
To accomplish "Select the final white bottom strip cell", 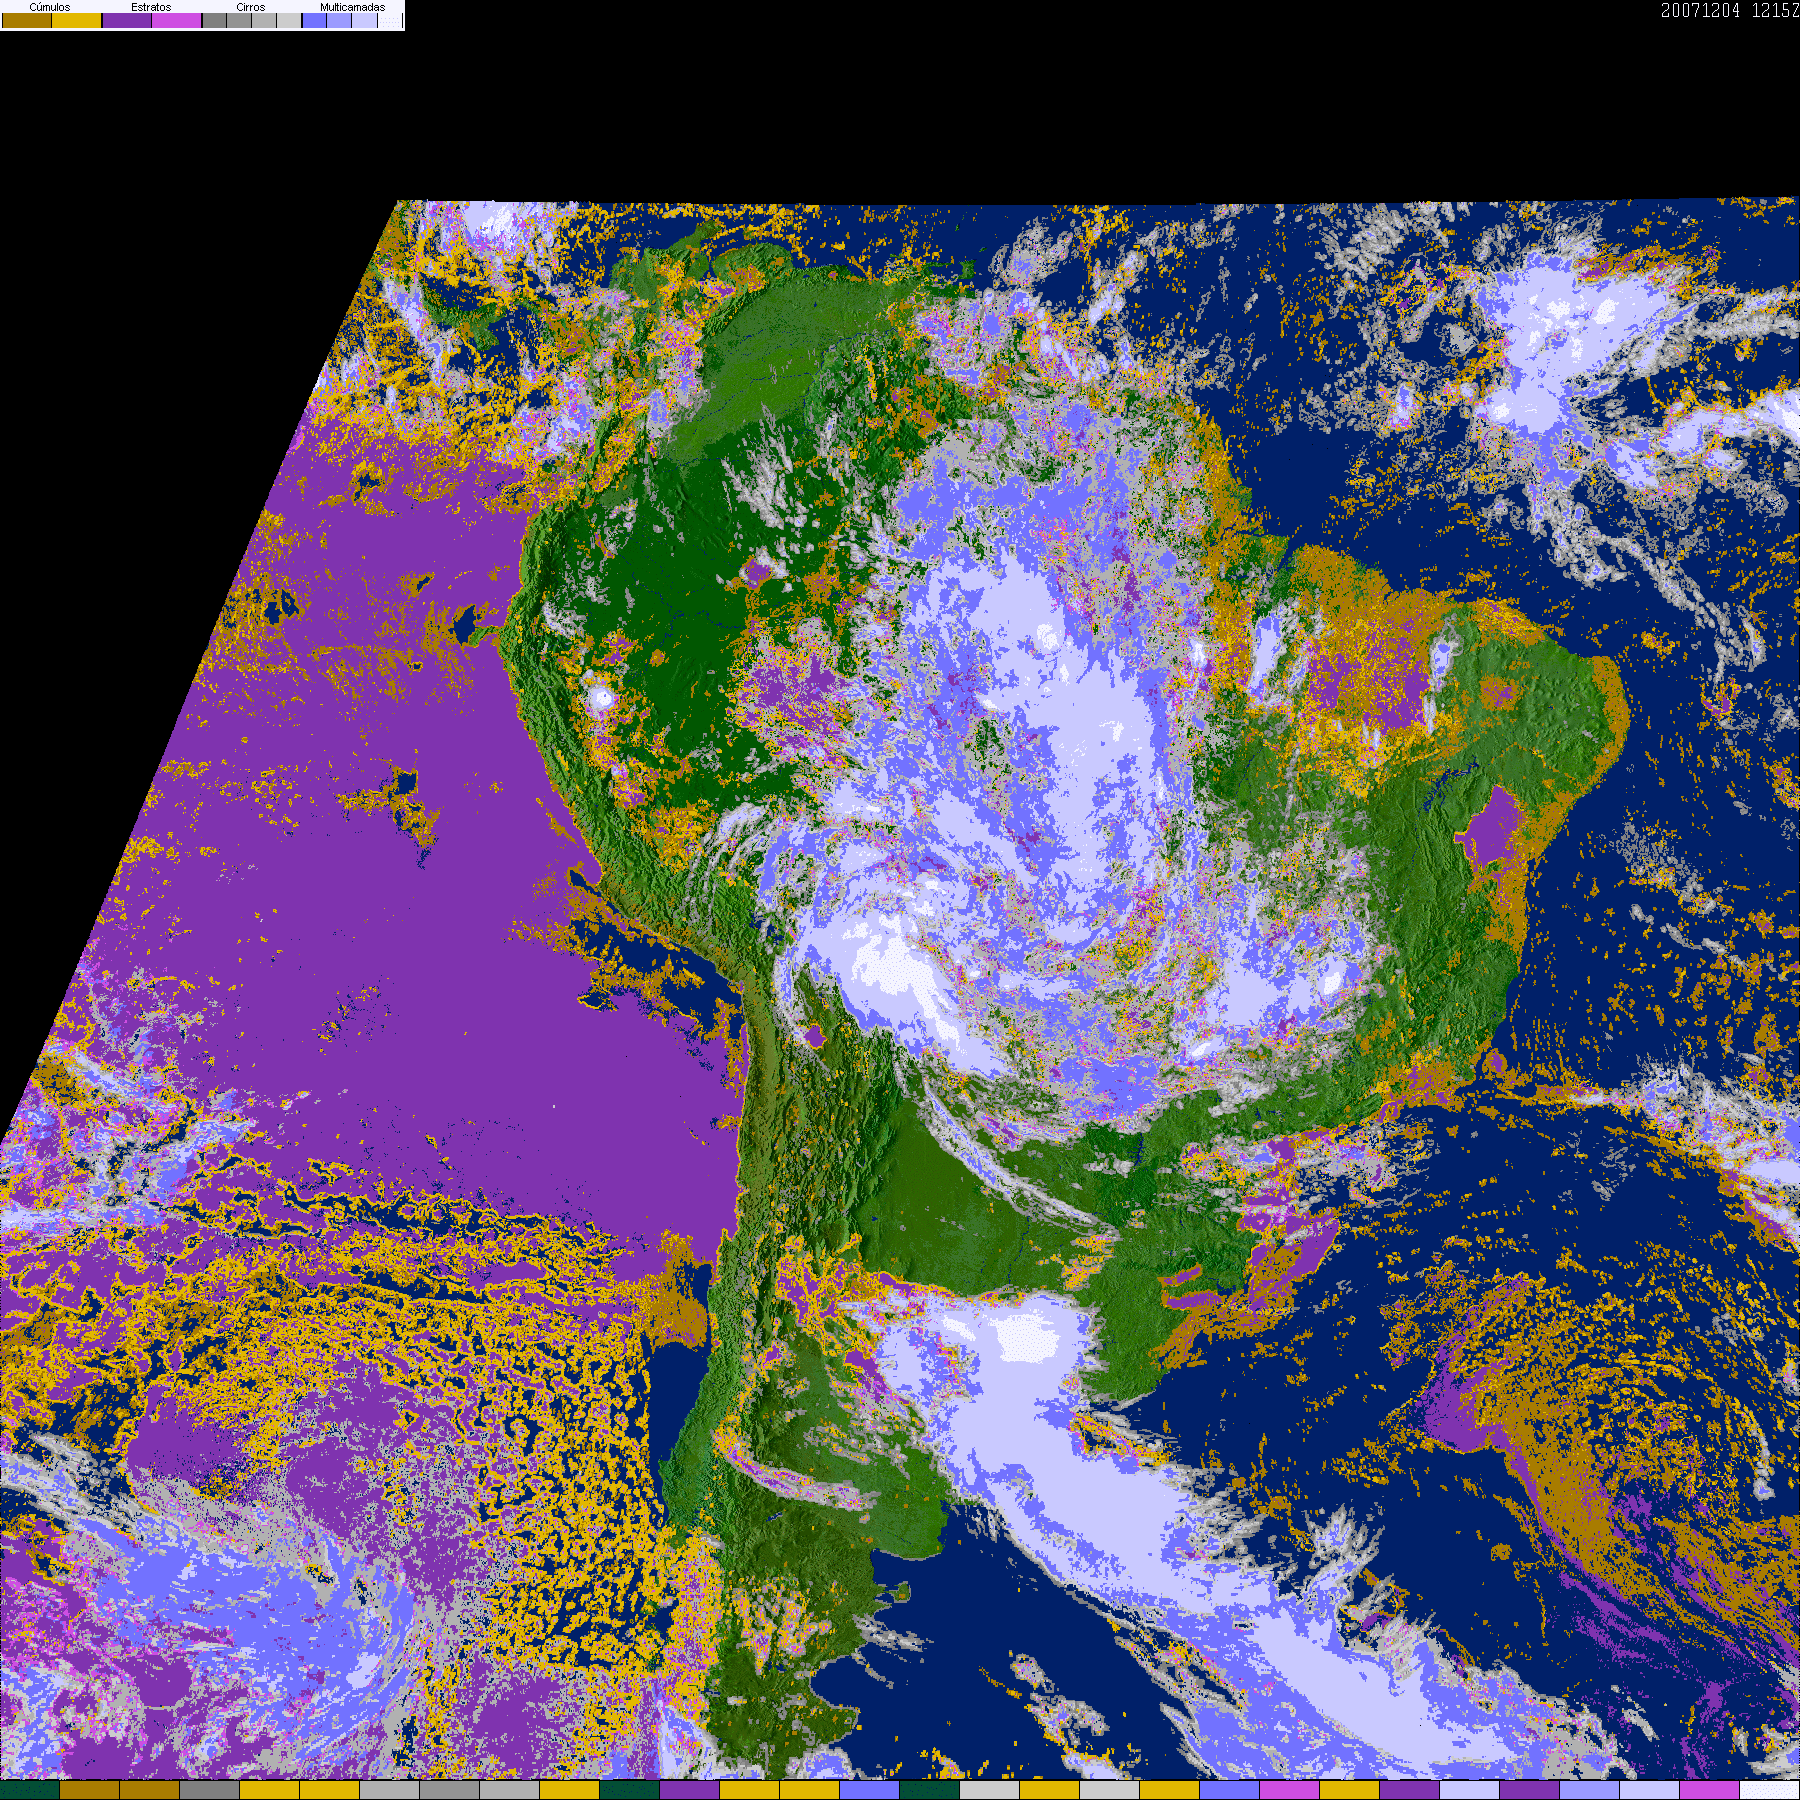I will point(1769,1790).
